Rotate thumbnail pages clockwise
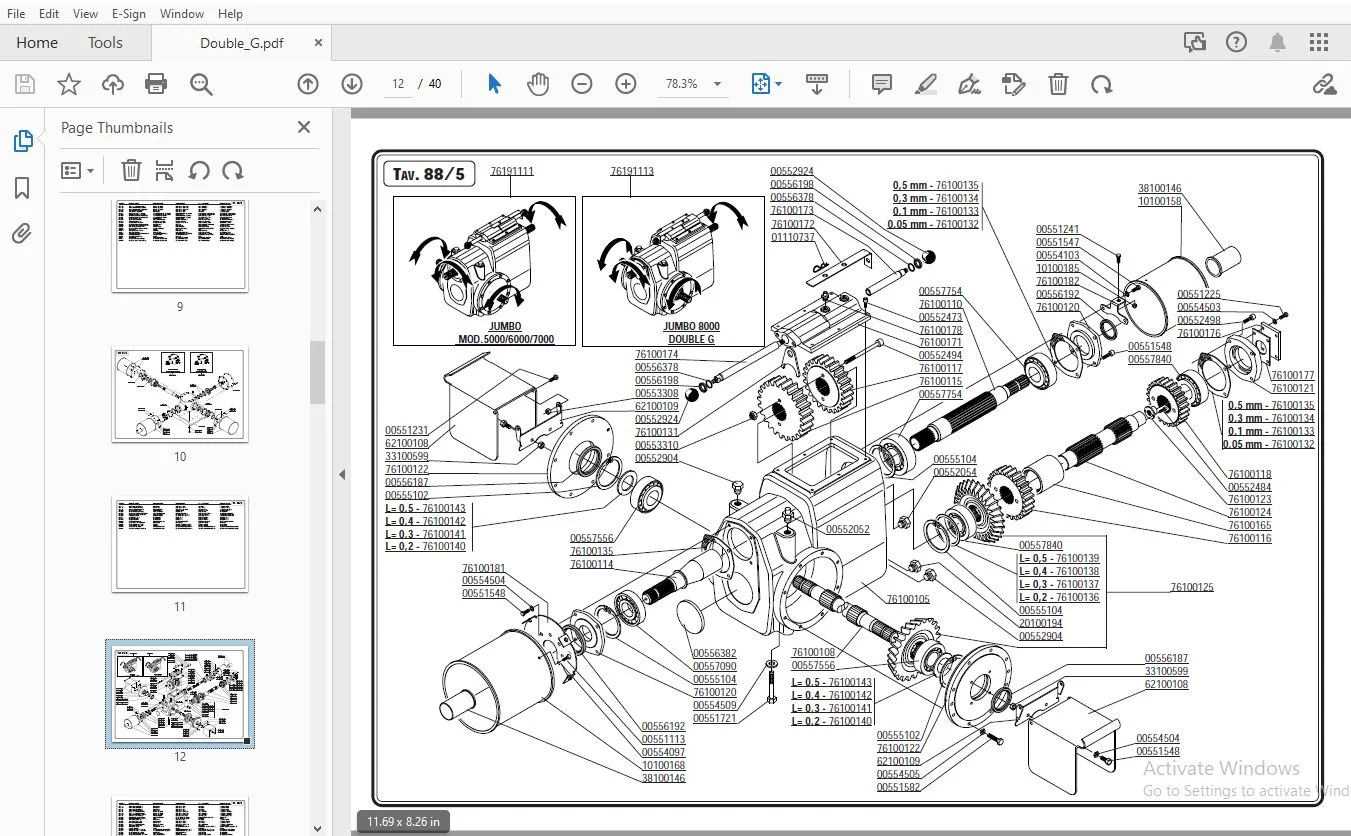 pyautogui.click(x=233, y=170)
